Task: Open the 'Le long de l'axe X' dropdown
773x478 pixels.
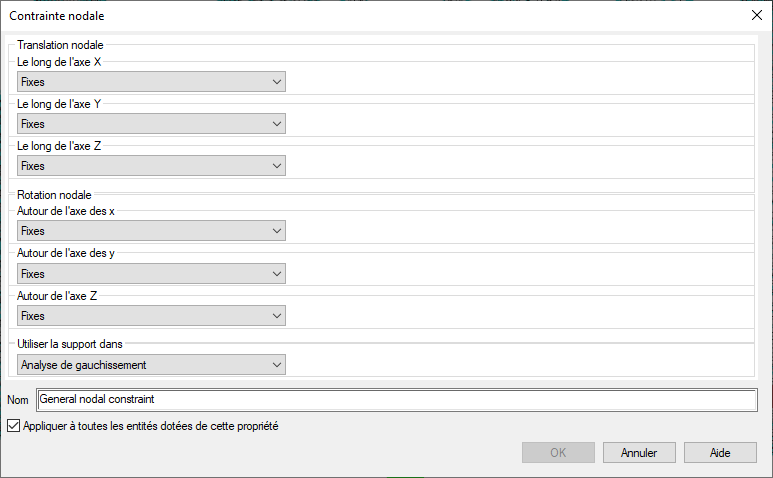Action: [x=151, y=82]
